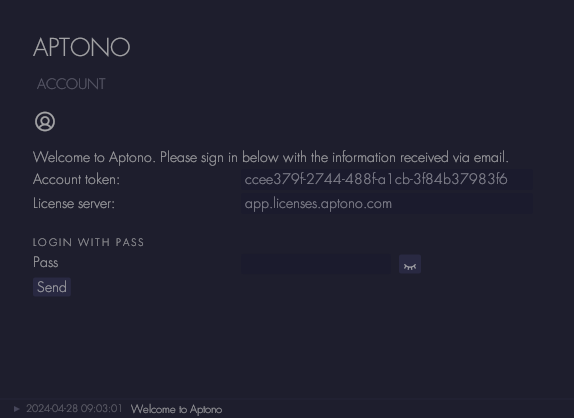
Task: Click the token value starting with ccee379f
Action: pyautogui.click(x=376, y=179)
